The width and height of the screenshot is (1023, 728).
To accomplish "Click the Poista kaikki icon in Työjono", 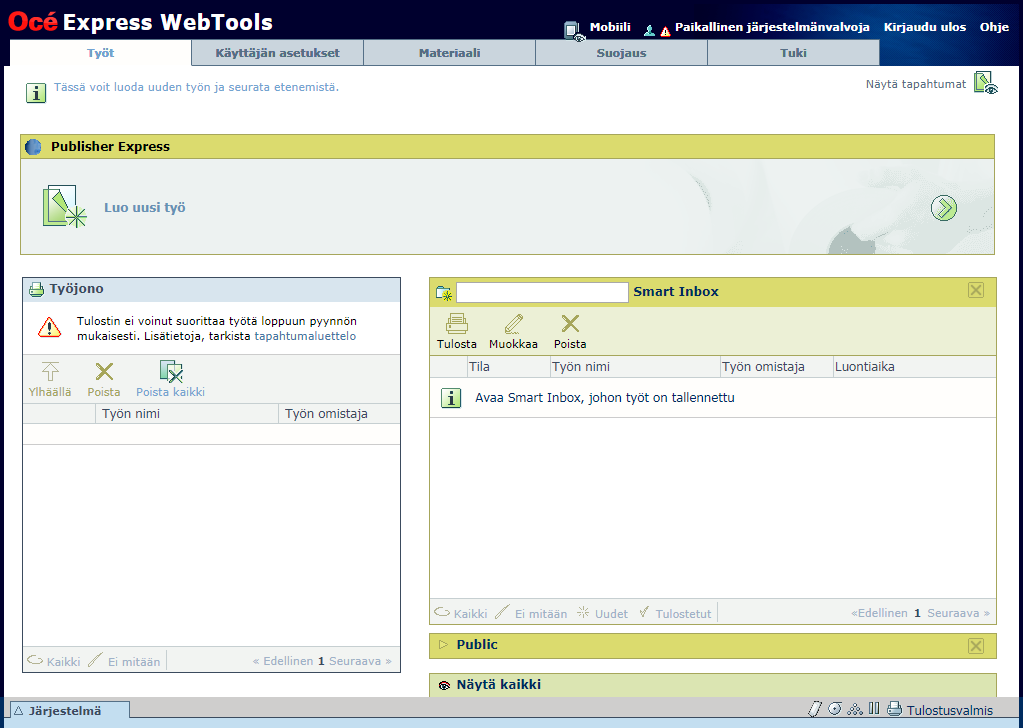I will [x=171, y=371].
